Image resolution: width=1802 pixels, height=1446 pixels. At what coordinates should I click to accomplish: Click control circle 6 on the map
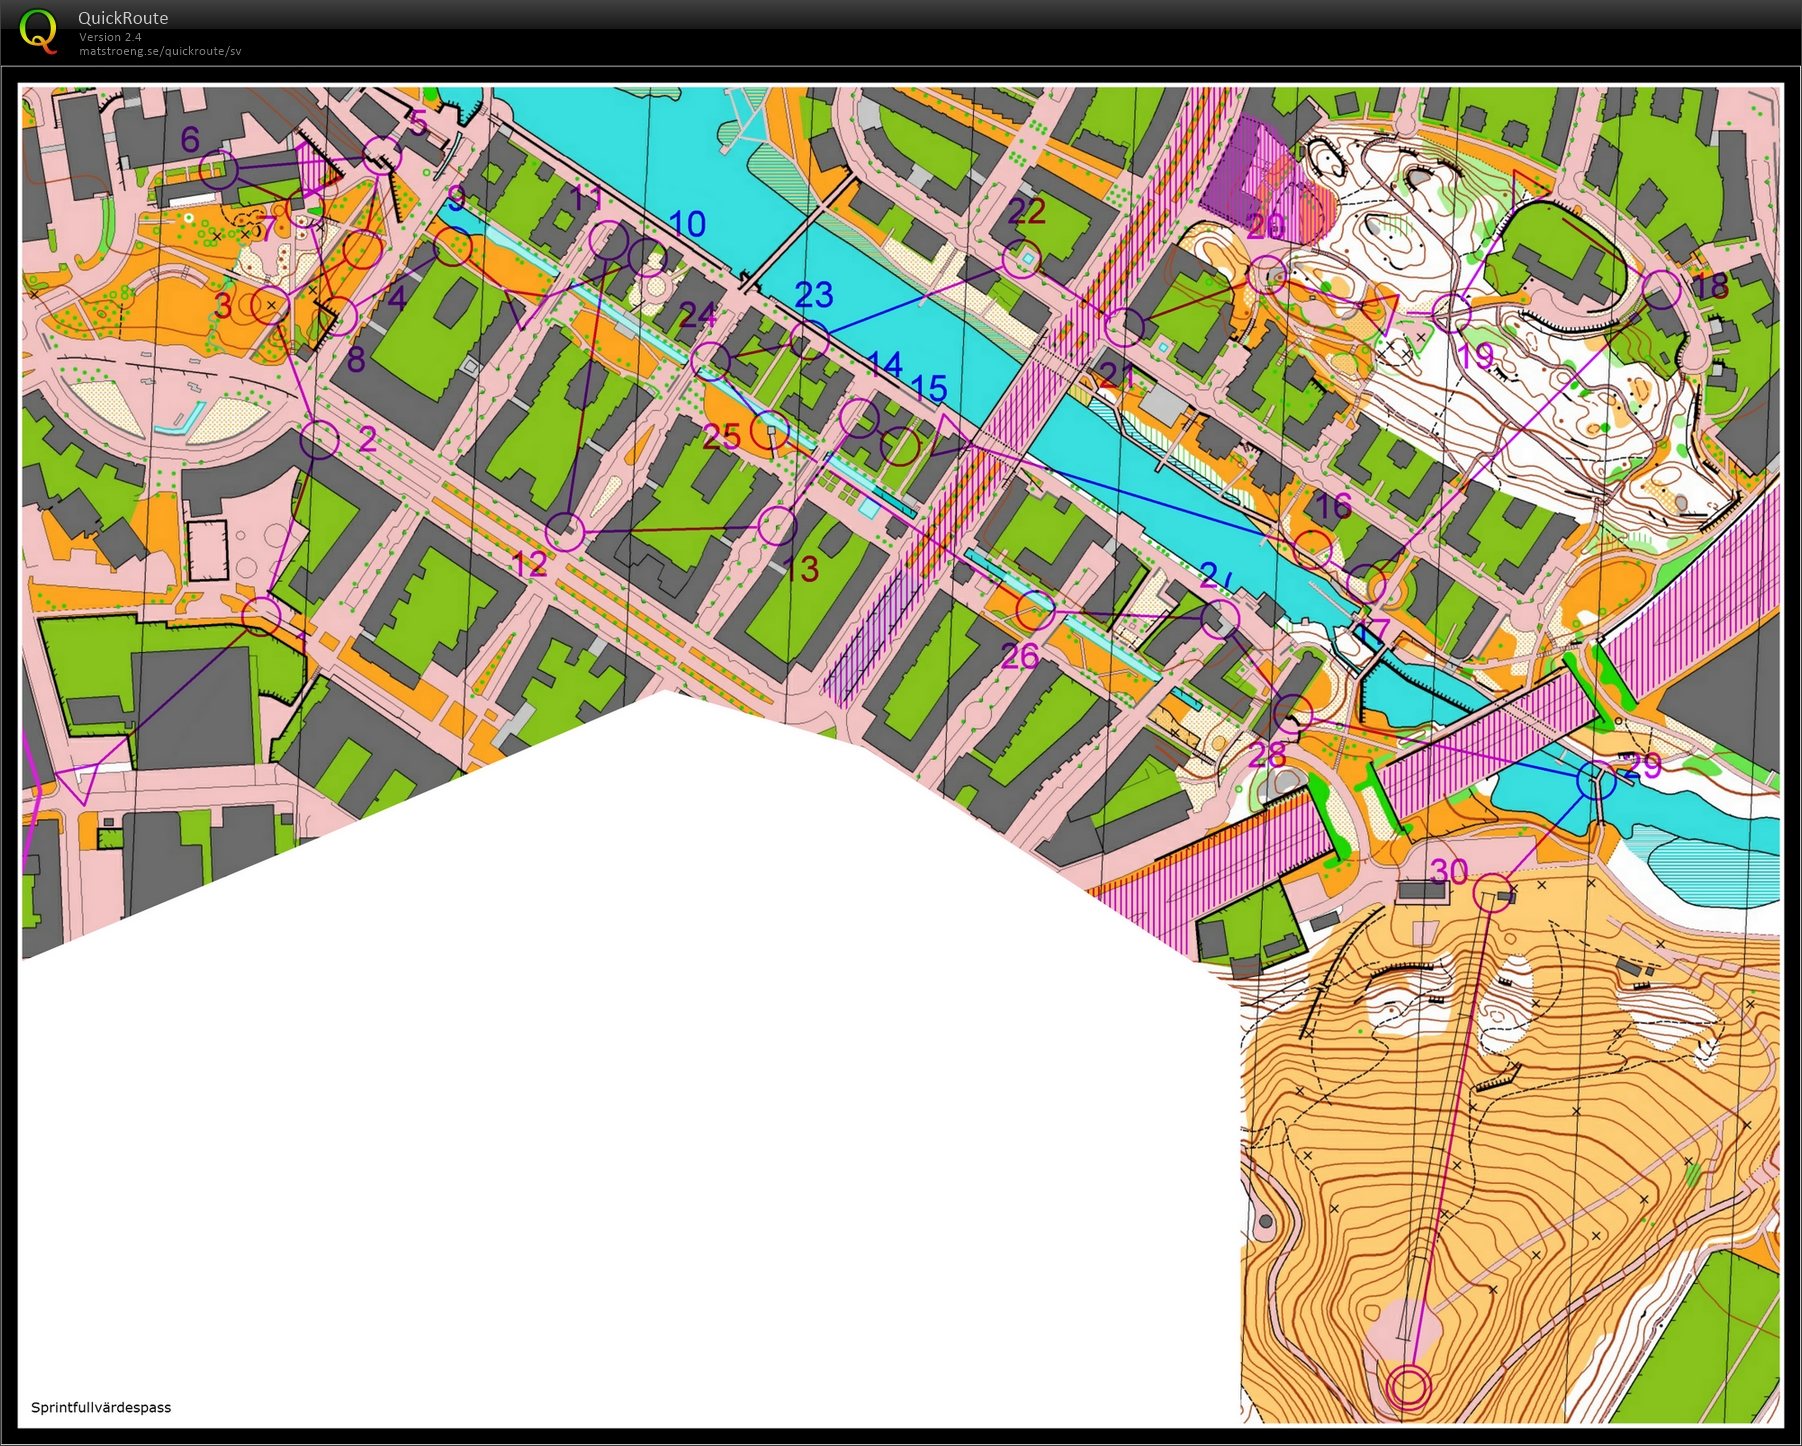(219, 170)
